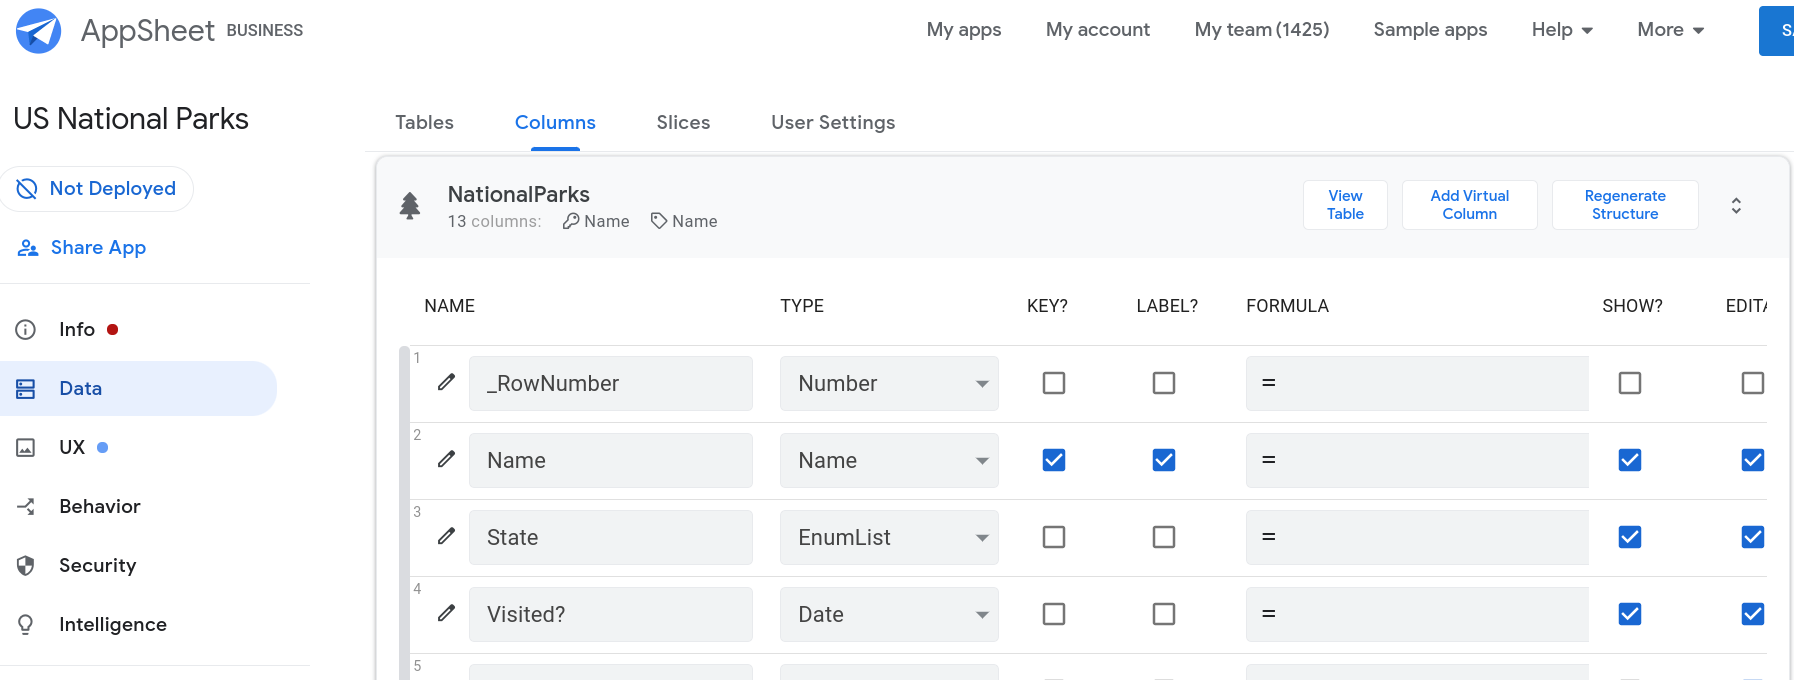
Task: Click the _RowNumber column name field
Action: tap(611, 383)
